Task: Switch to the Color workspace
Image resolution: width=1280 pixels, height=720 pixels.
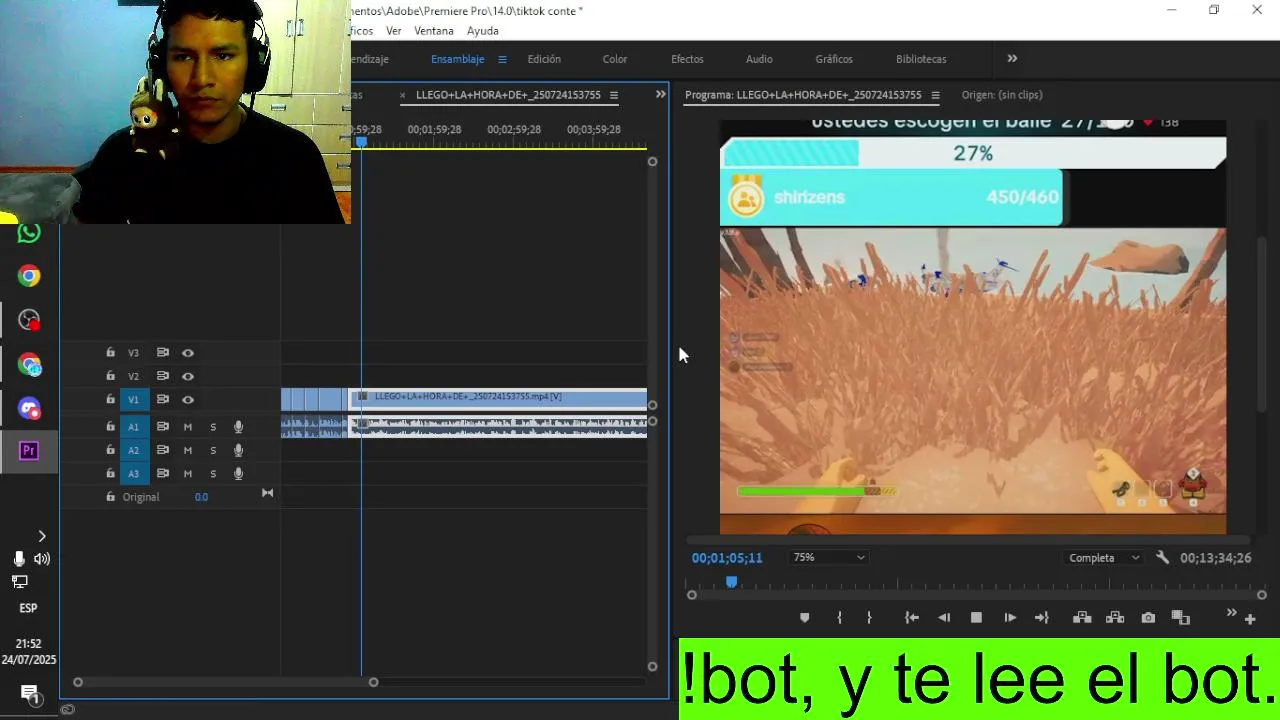Action: coord(615,59)
